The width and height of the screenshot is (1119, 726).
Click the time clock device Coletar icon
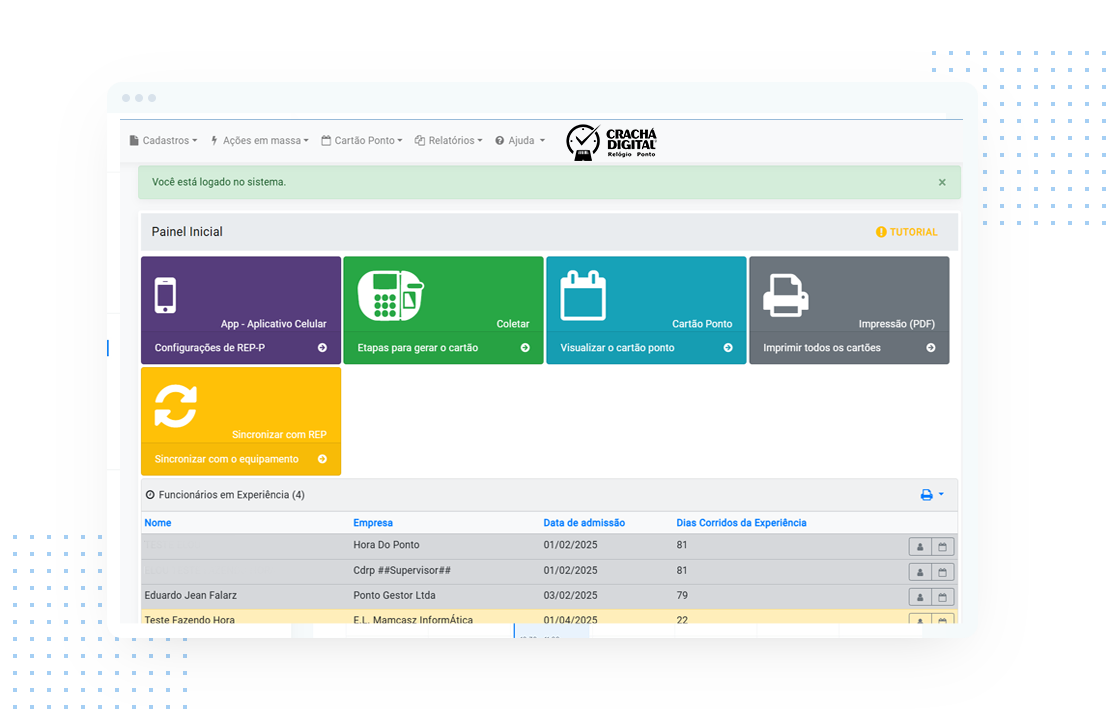point(390,295)
